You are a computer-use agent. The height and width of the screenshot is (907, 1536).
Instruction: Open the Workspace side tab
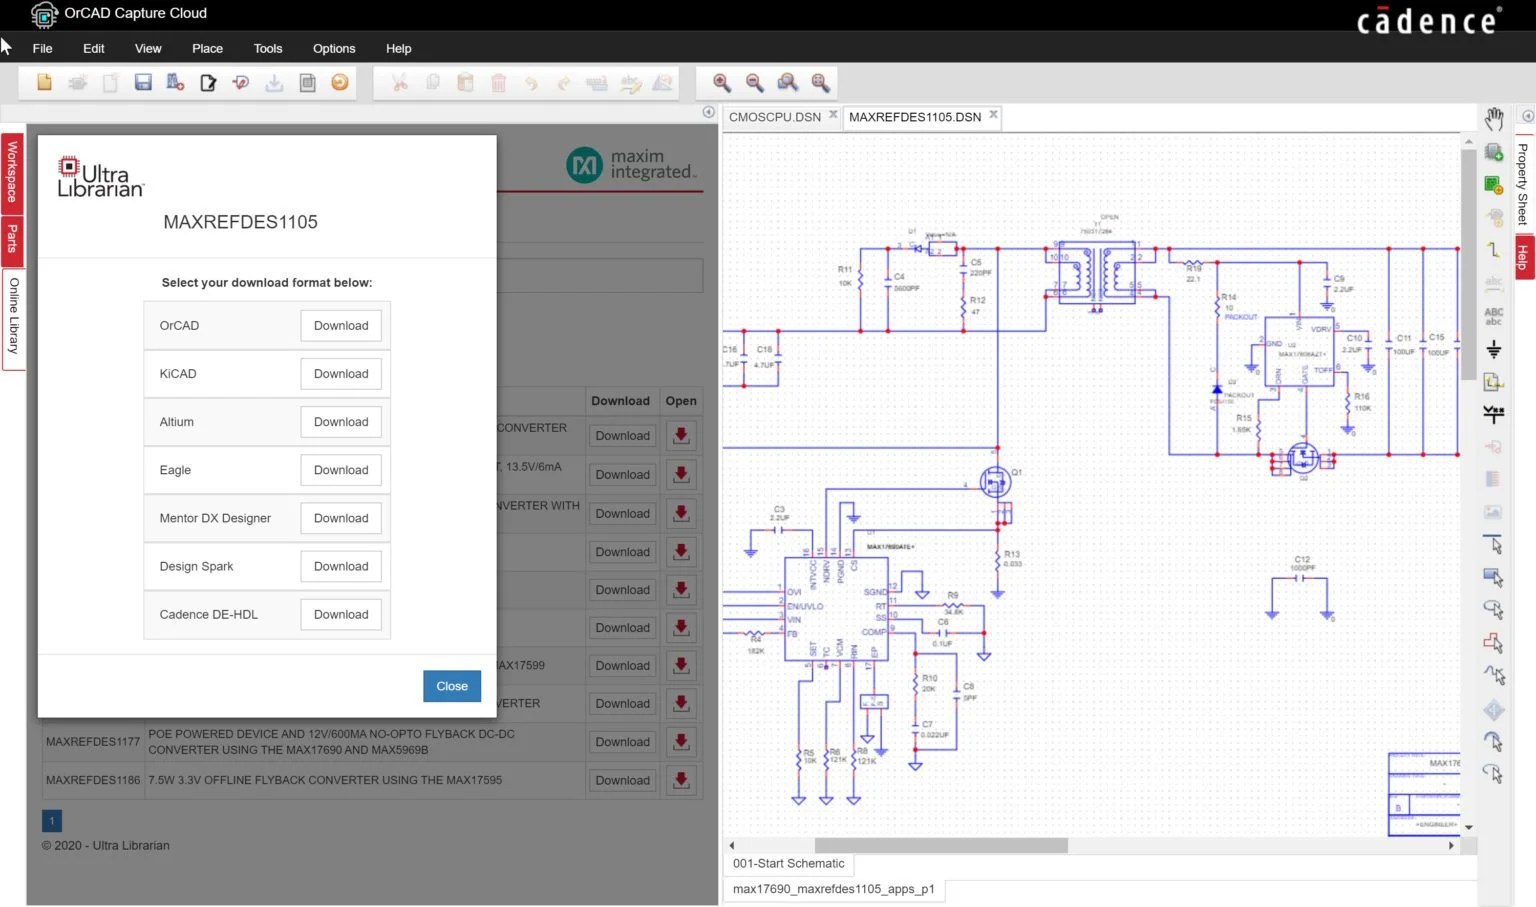pyautogui.click(x=12, y=172)
